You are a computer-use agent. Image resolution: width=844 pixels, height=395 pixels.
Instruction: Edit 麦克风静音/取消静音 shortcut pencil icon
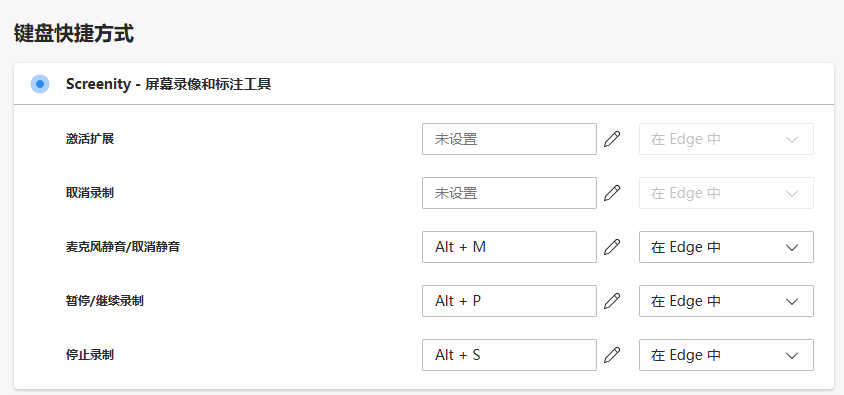[612, 247]
